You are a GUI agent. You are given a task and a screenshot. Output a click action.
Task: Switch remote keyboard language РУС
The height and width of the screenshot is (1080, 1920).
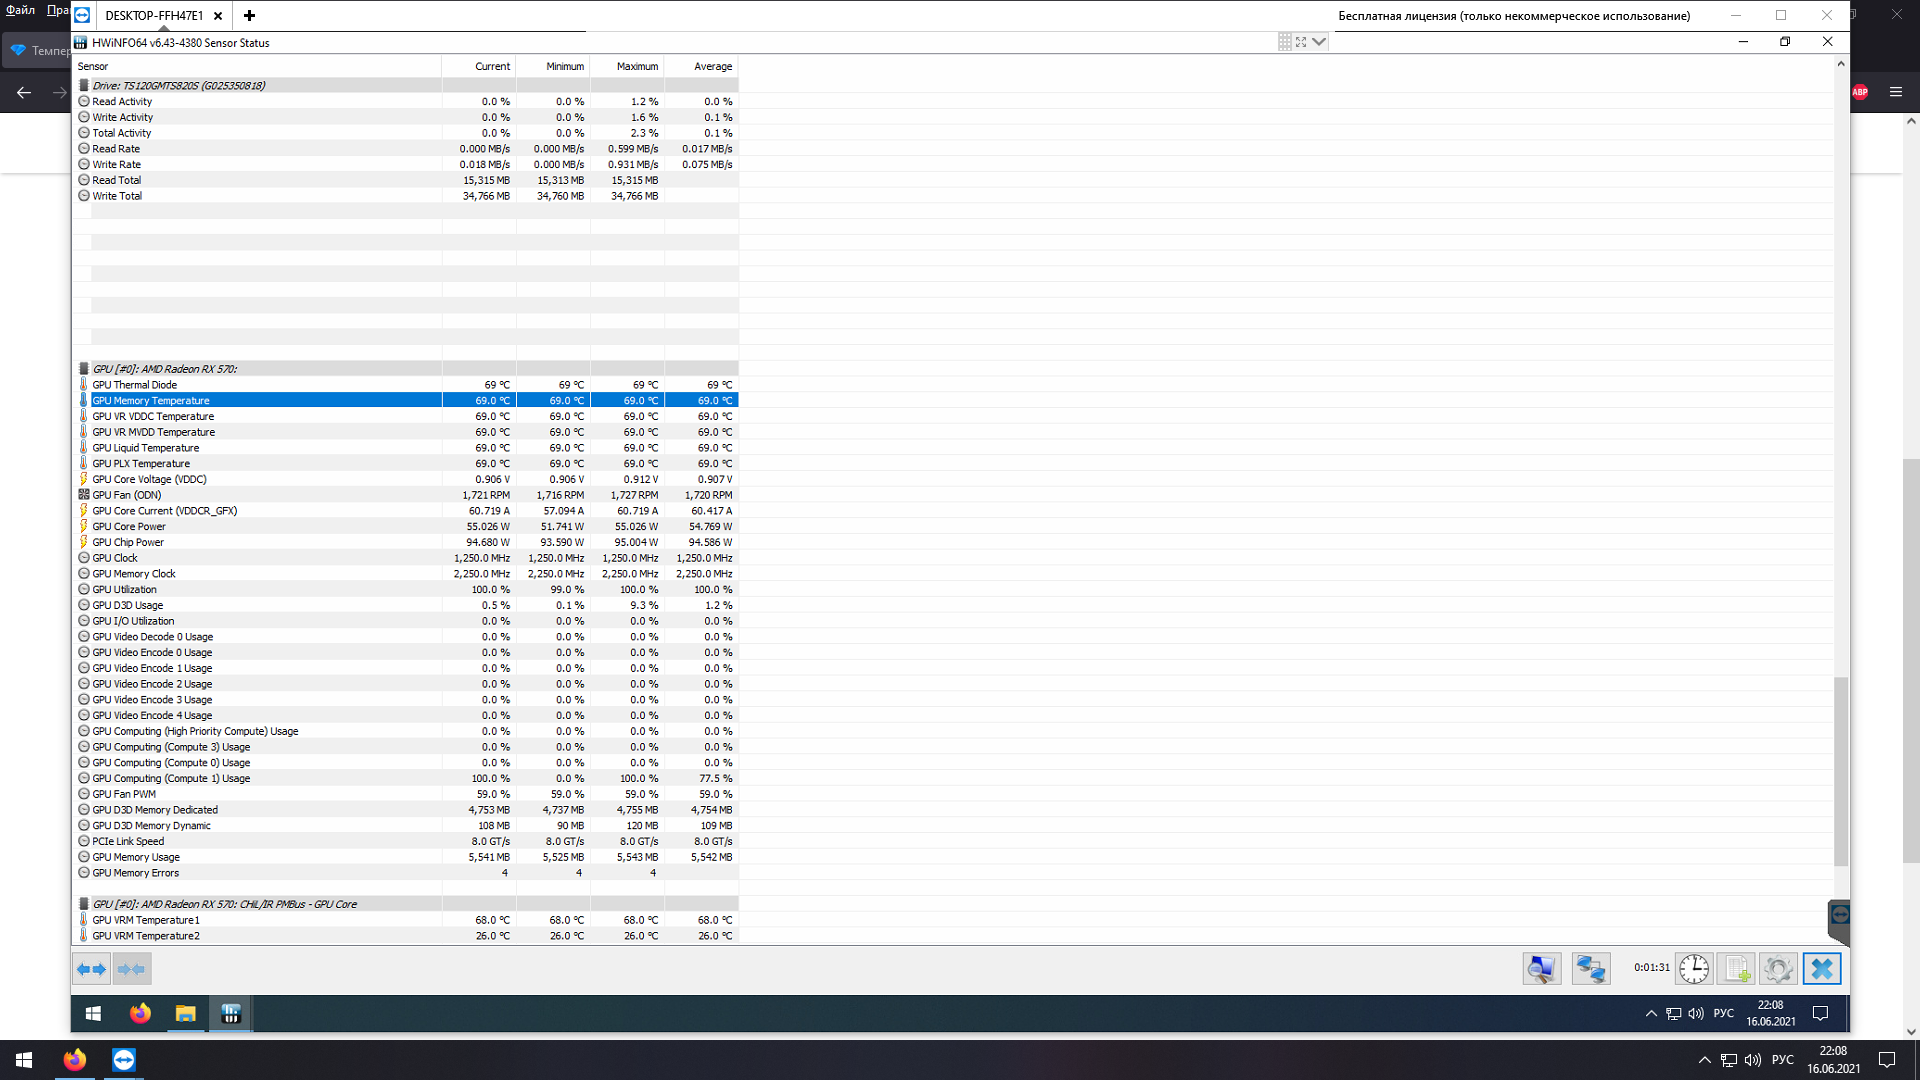coord(1724,1014)
